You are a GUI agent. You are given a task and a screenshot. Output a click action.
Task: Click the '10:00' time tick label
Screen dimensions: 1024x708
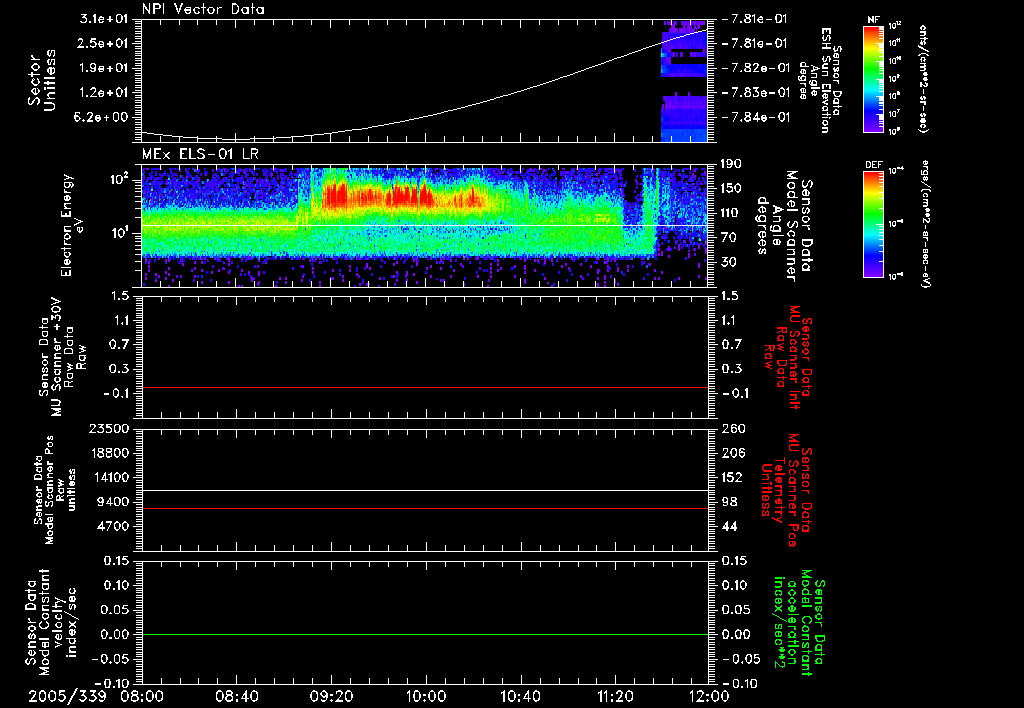point(426,696)
